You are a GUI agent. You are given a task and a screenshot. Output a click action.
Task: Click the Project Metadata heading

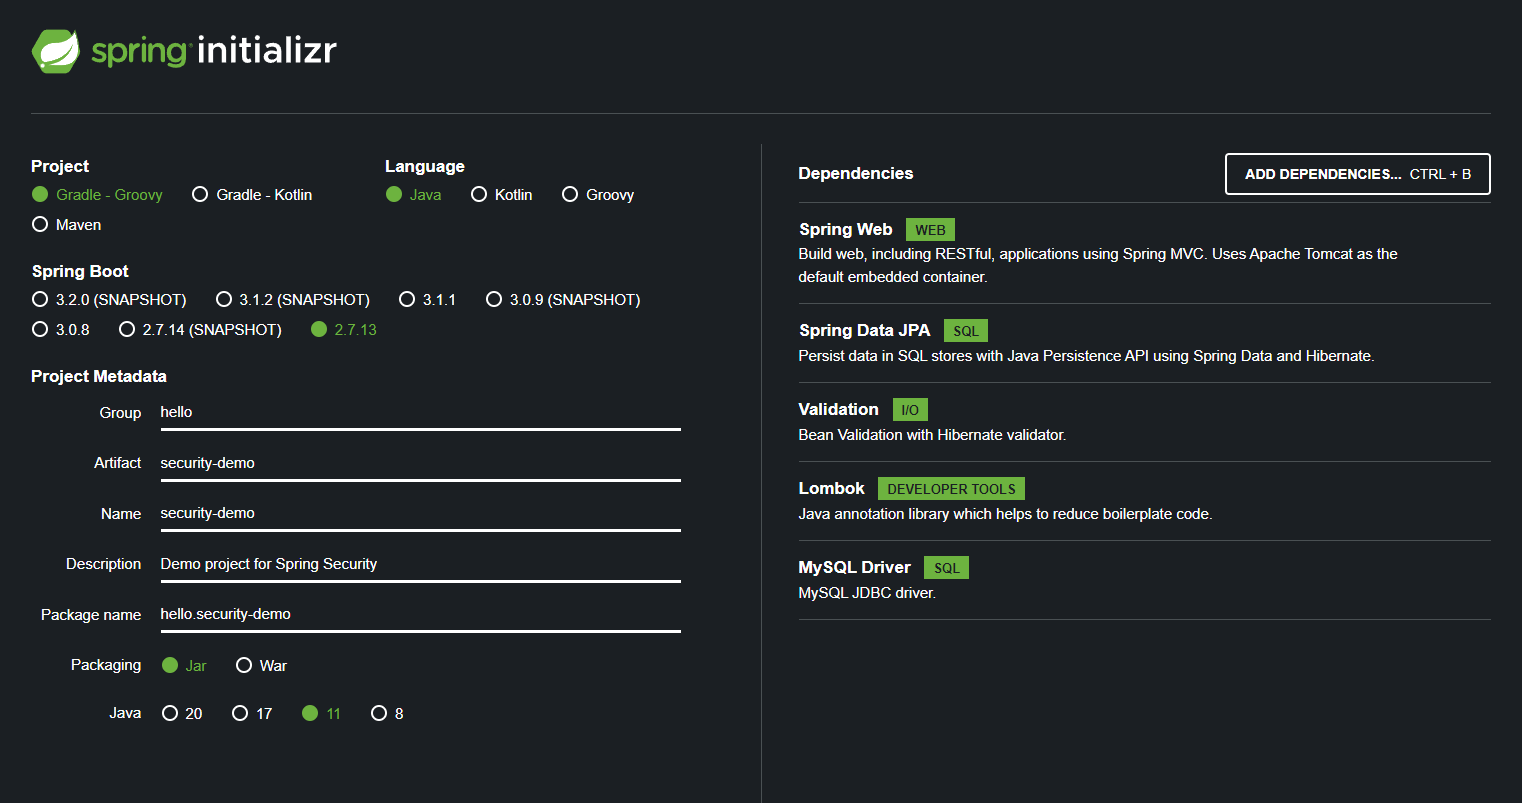99,377
